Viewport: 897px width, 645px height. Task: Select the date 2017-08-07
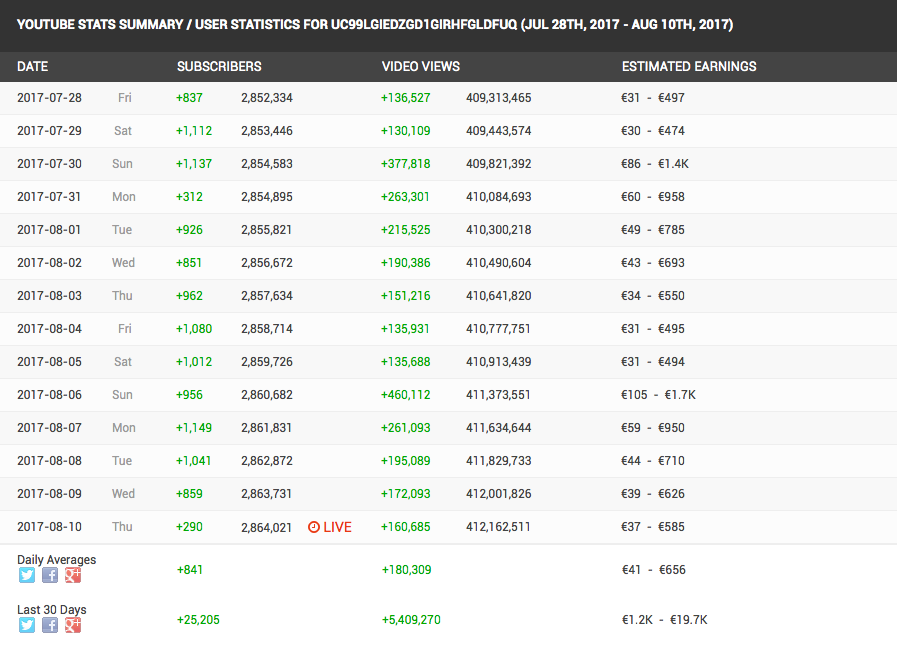click(x=49, y=428)
